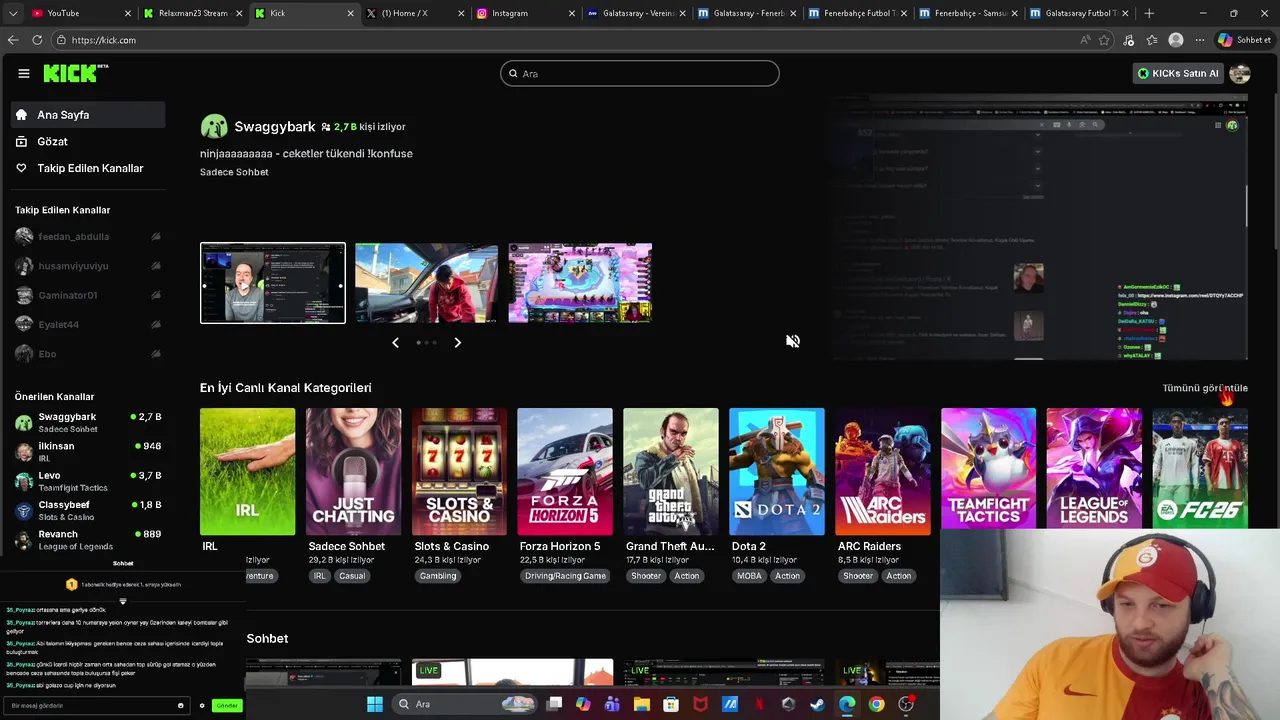The width and height of the screenshot is (1280, 720).
Task: Open the Windows Start menu
Action: pos(374,704)
